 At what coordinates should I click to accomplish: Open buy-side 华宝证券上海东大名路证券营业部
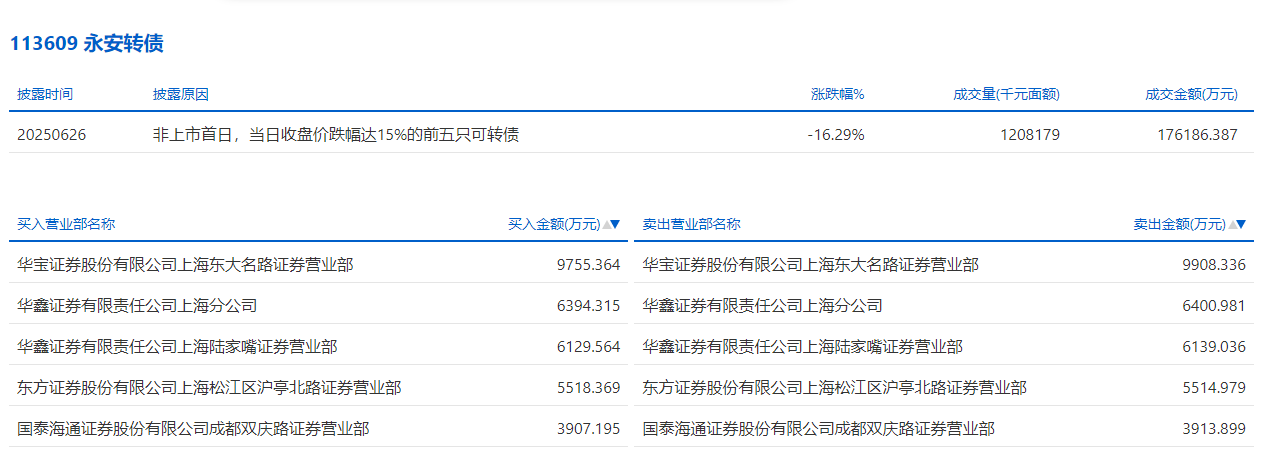pyautogui.click(x=185, y=265)
